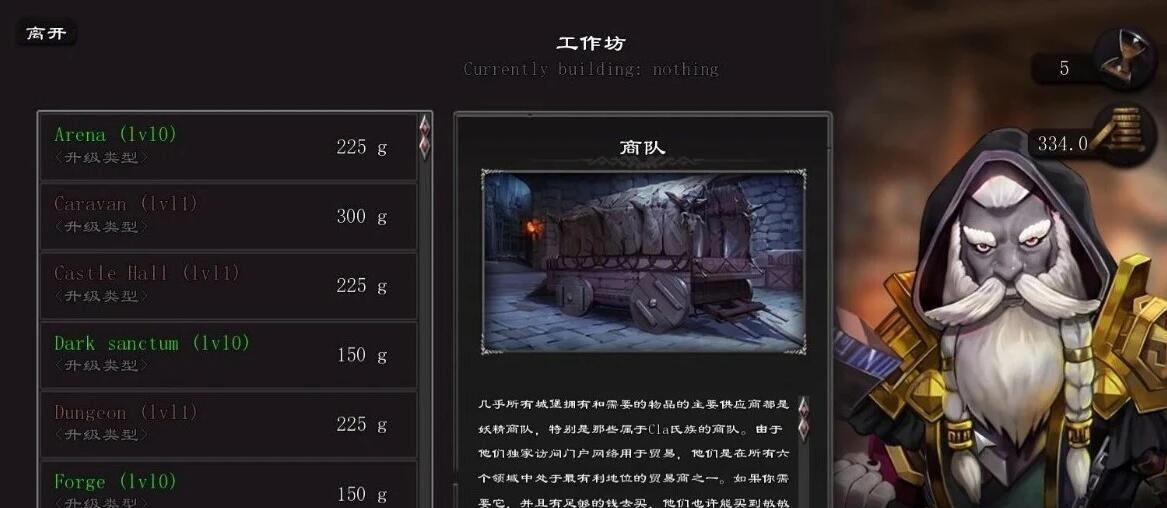1167x508 pixels.
Task: Select the Castle Hall (lvl1) entry
Action: coord(228,285)
